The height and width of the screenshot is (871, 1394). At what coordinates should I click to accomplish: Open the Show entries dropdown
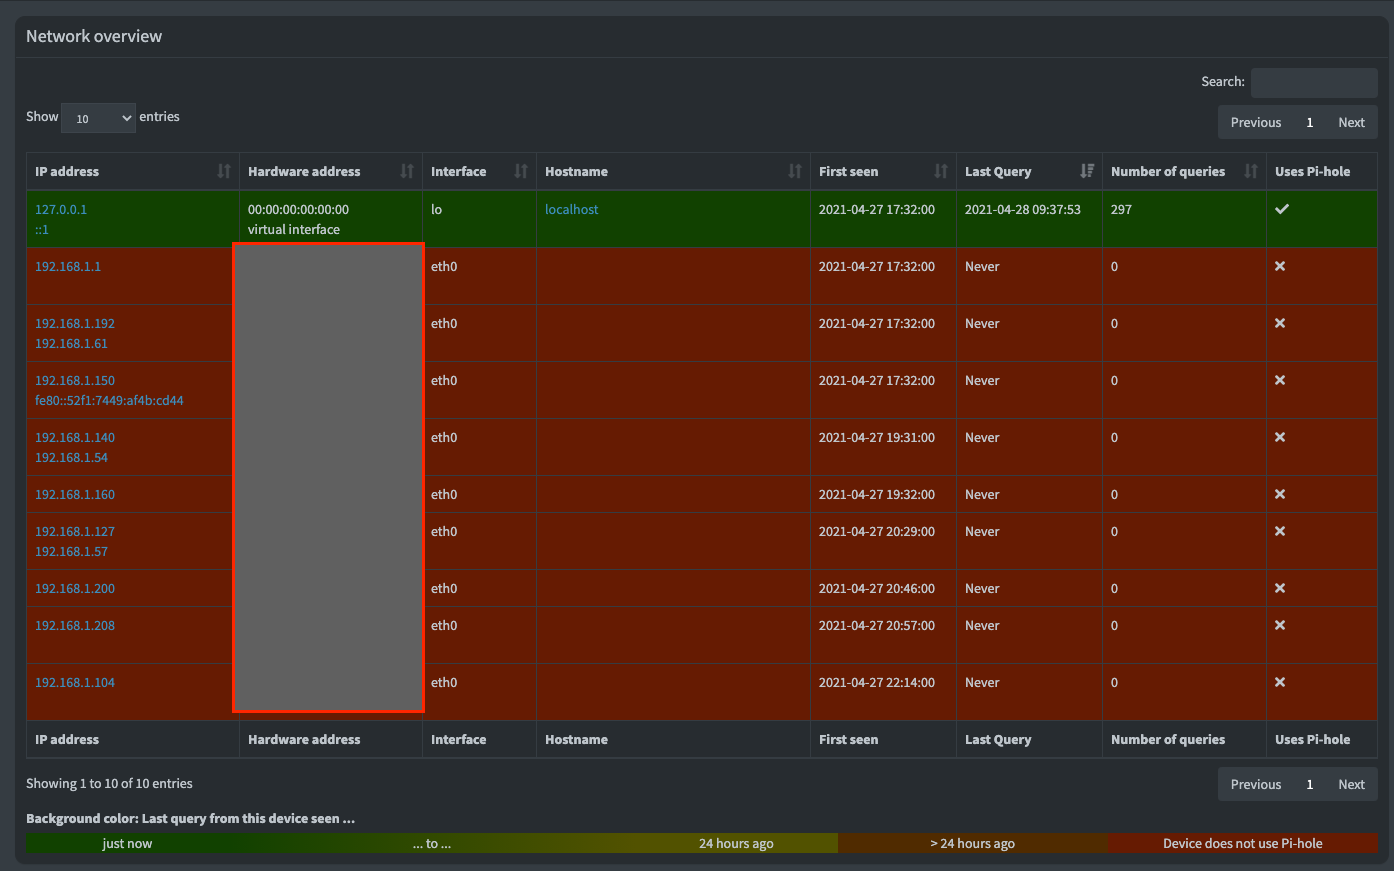pos(98,118)
